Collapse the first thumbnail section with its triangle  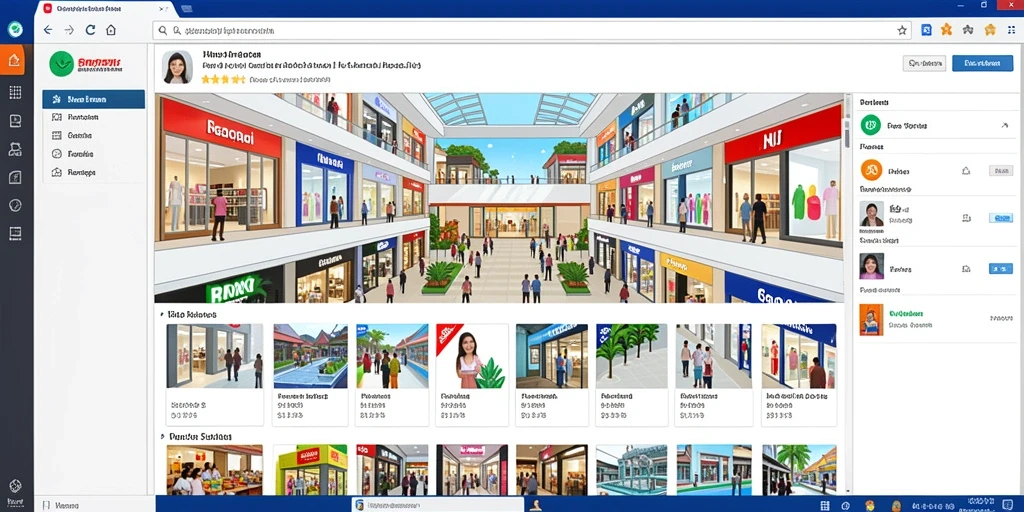click(161, 315)
